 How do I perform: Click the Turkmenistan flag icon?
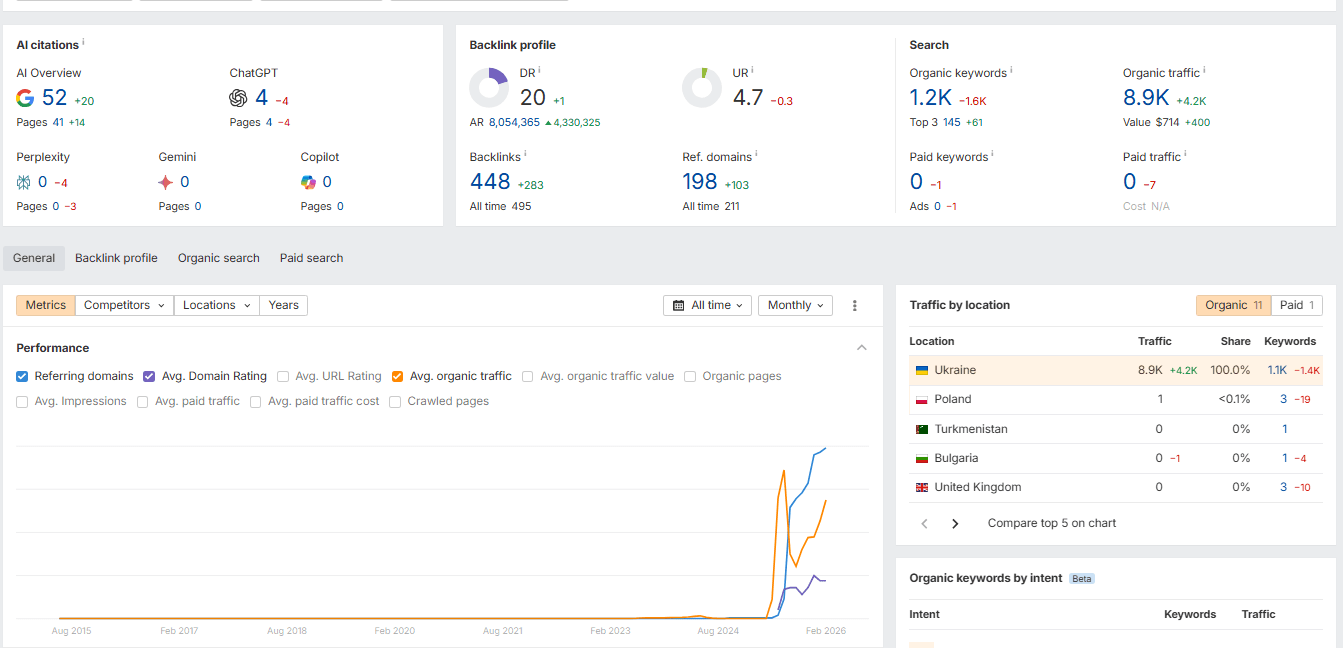[922, 429]
